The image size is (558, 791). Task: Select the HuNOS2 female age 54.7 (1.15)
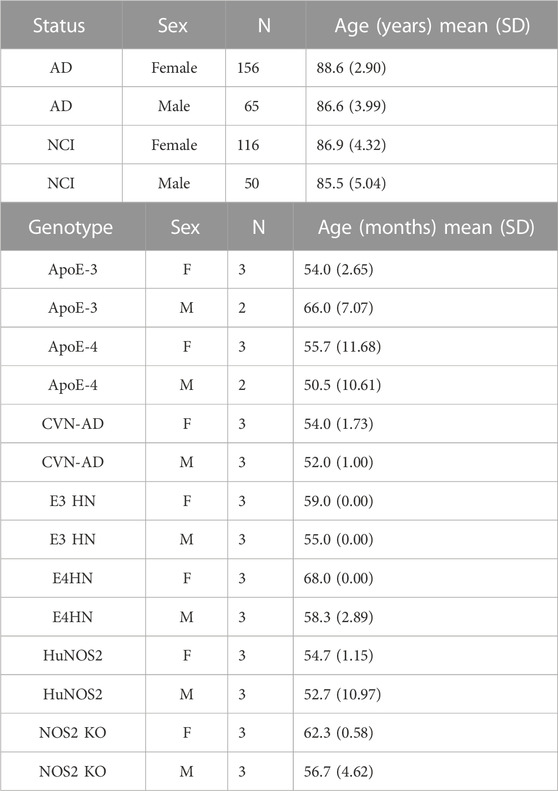(339, 655)
